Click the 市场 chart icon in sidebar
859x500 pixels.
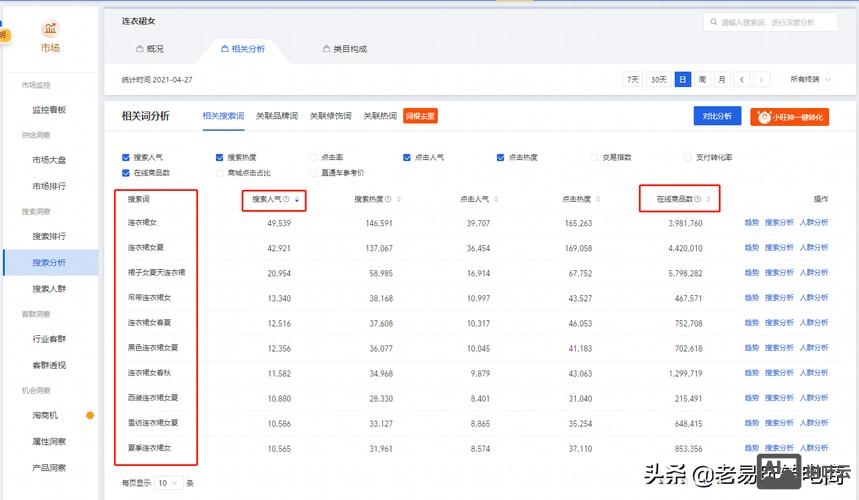pyautogui.click(x=50, y=28)
